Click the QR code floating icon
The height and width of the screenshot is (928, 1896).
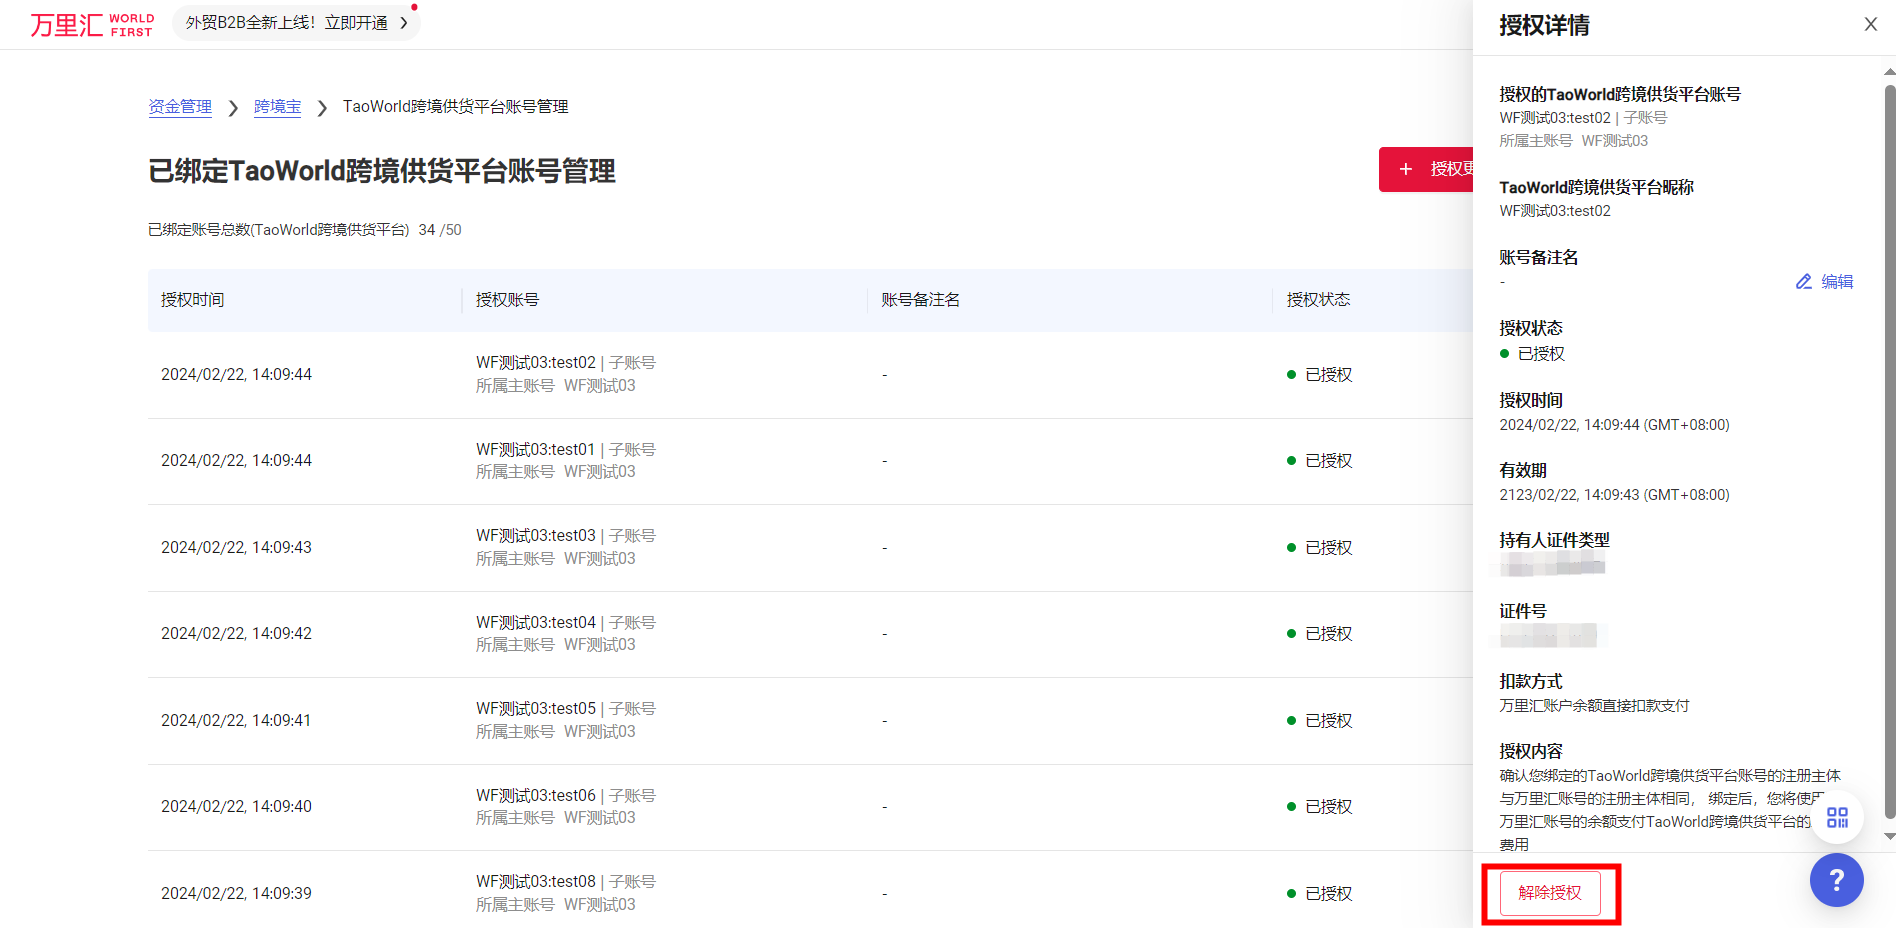tap(1837, 817)
